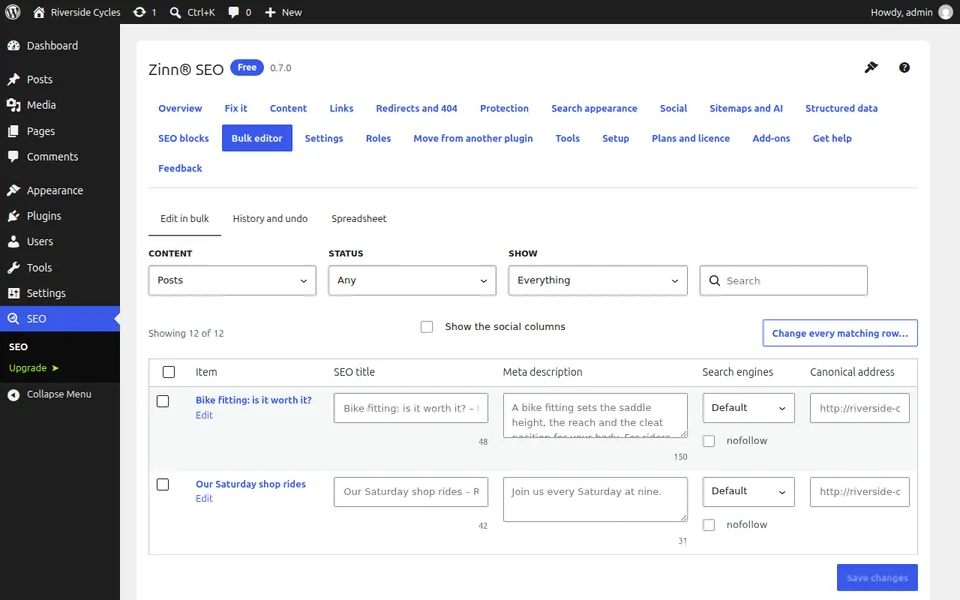
Task: Click the plus New icon
Action: [270, 12]
